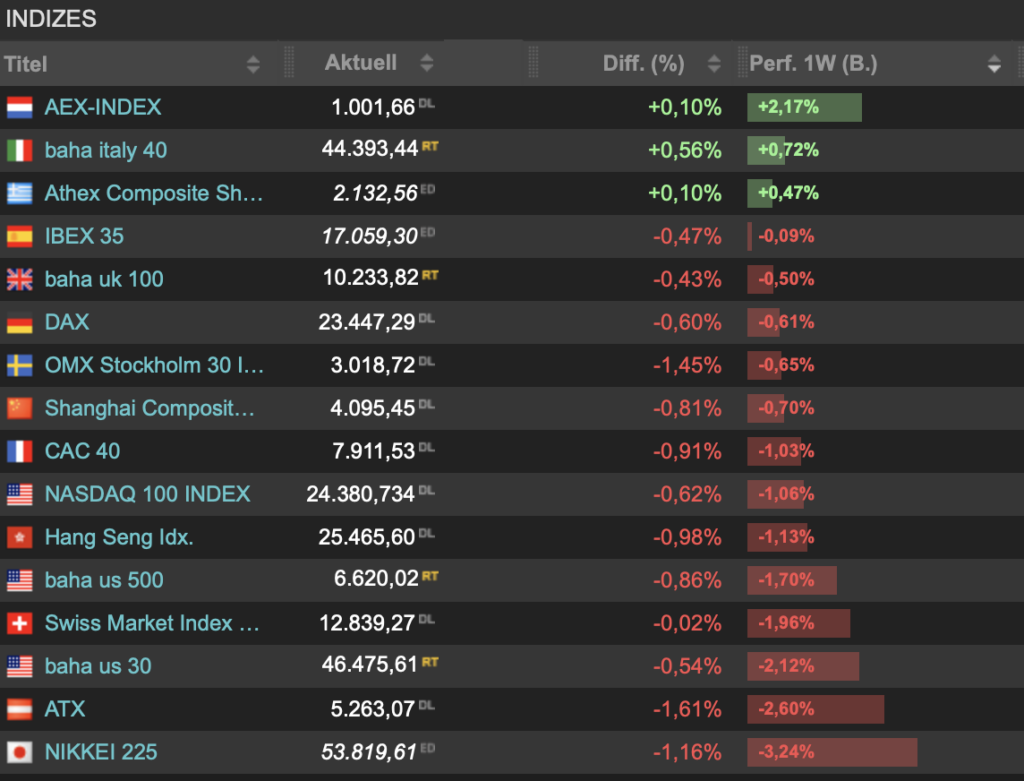Click the UK flag next to baha uk 100
Viewport: 1024px width, 781px height.
pos(20,279)
